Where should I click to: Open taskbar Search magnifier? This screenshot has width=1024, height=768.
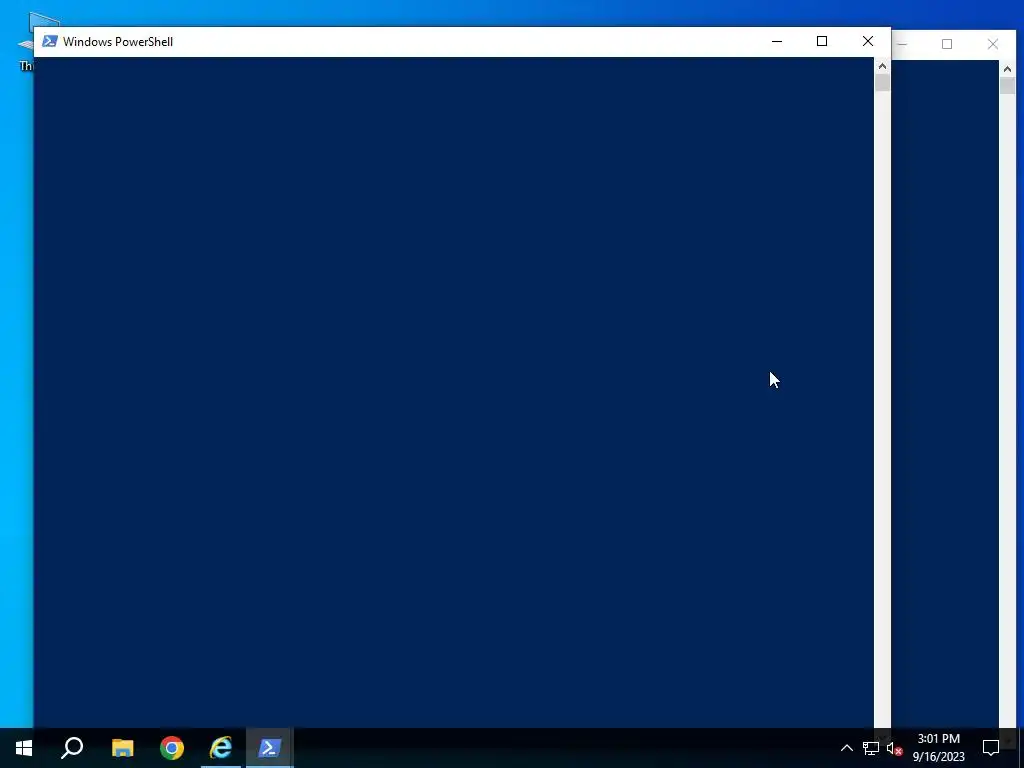pyautogui.click(x=72, y=748)
